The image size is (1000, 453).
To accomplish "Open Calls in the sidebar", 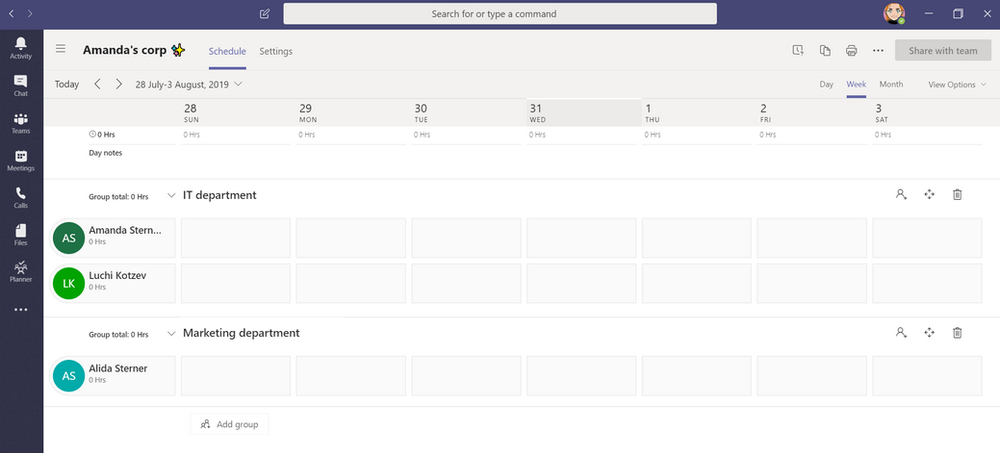I will (x=20, y=198).
